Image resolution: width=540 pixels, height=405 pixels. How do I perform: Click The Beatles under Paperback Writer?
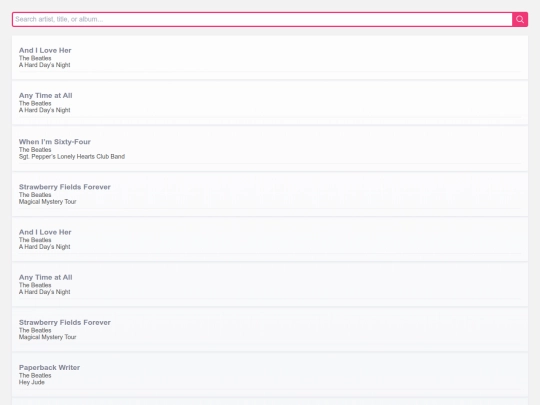point(35,375)
